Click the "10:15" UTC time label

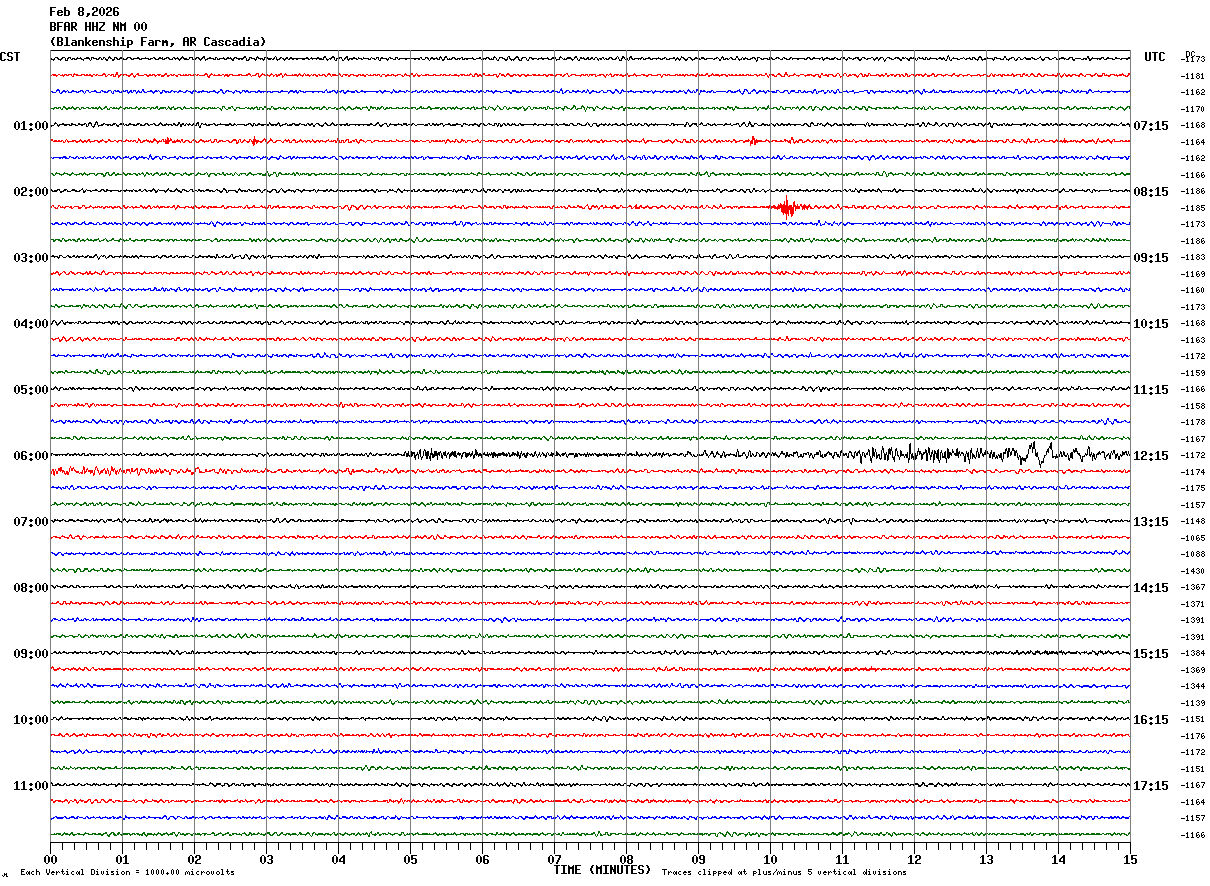pos(1151,324)
